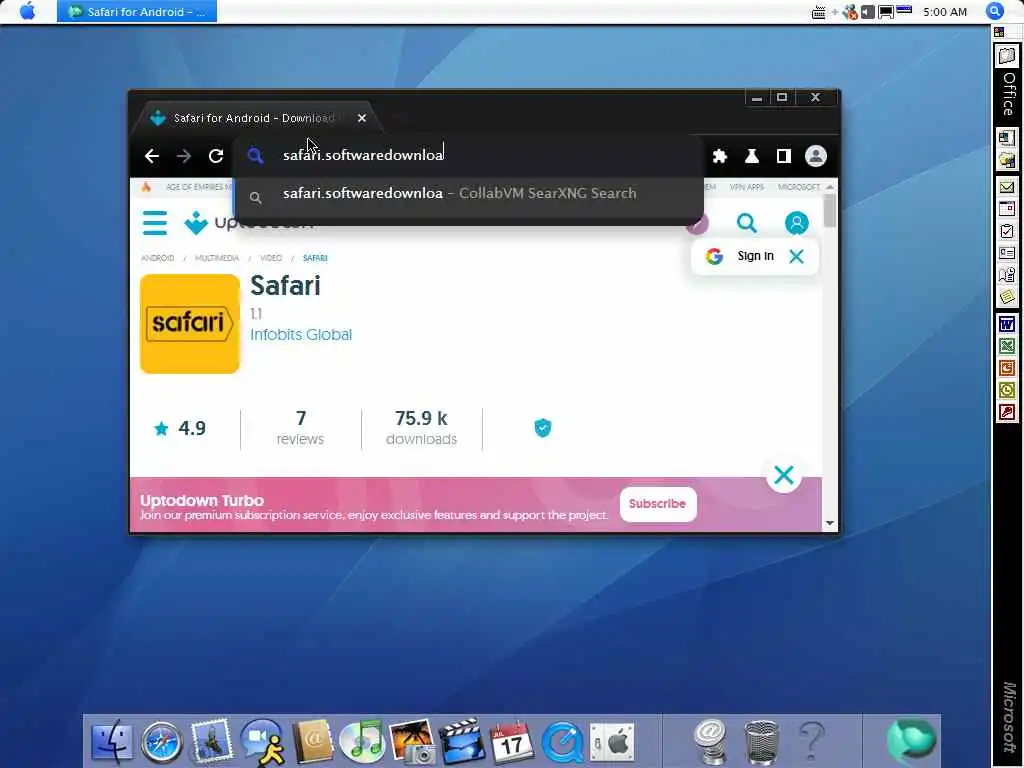Click the page vertical scrollbar thumb
The height and width of the screenshot is (768, 1024).
(829, 211)
